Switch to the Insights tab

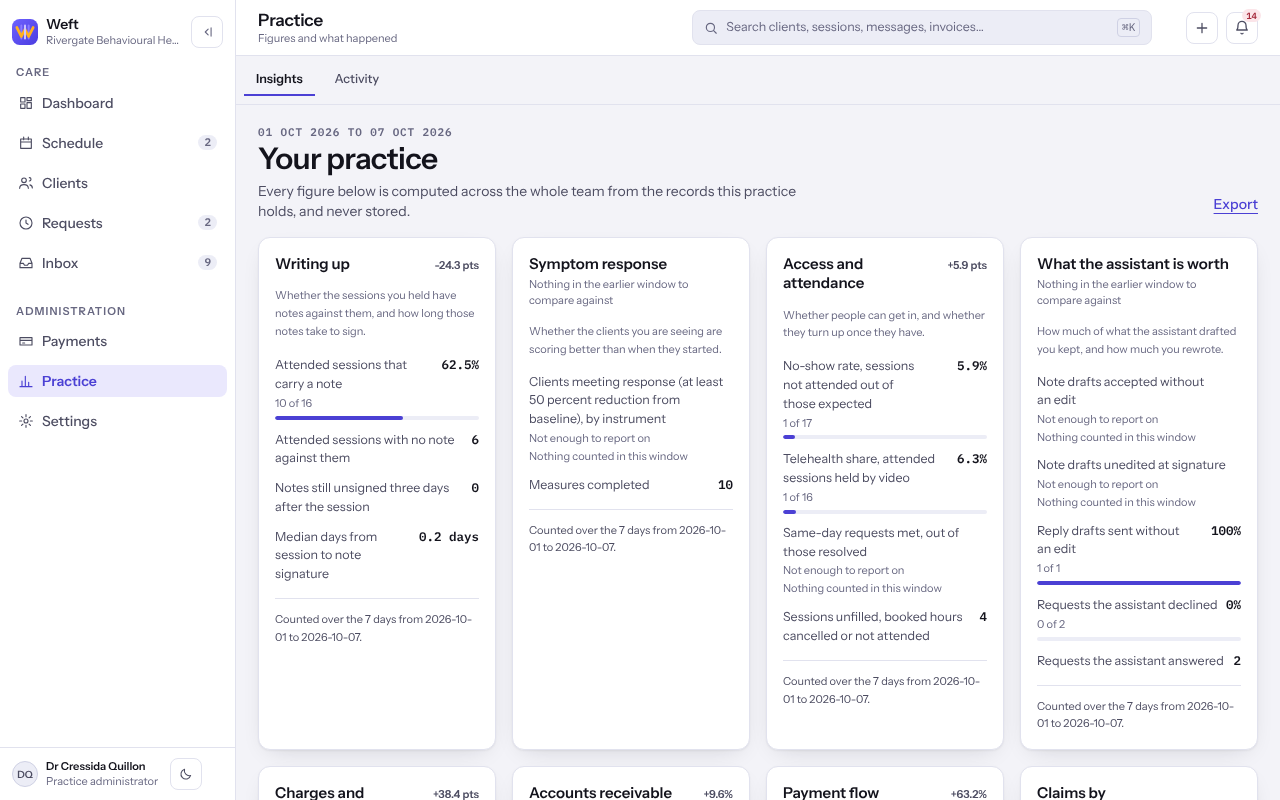point(279,79)
